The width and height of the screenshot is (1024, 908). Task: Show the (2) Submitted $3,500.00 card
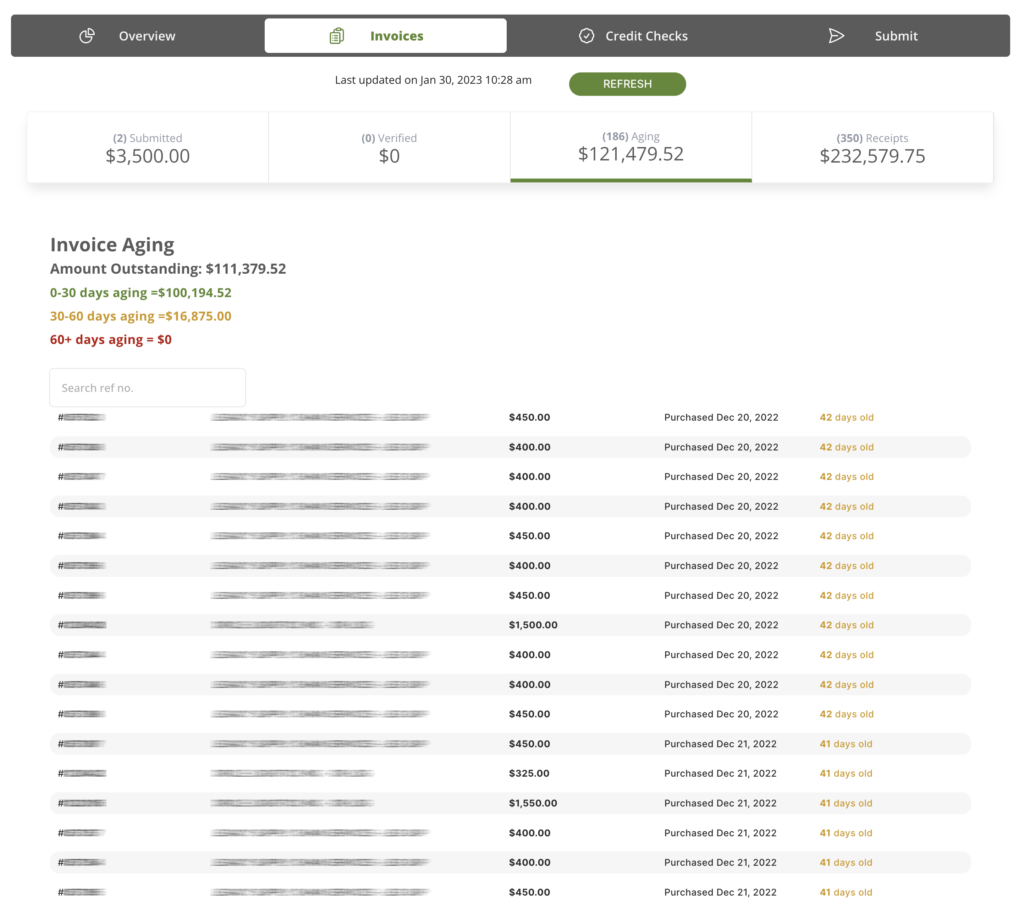148,148
